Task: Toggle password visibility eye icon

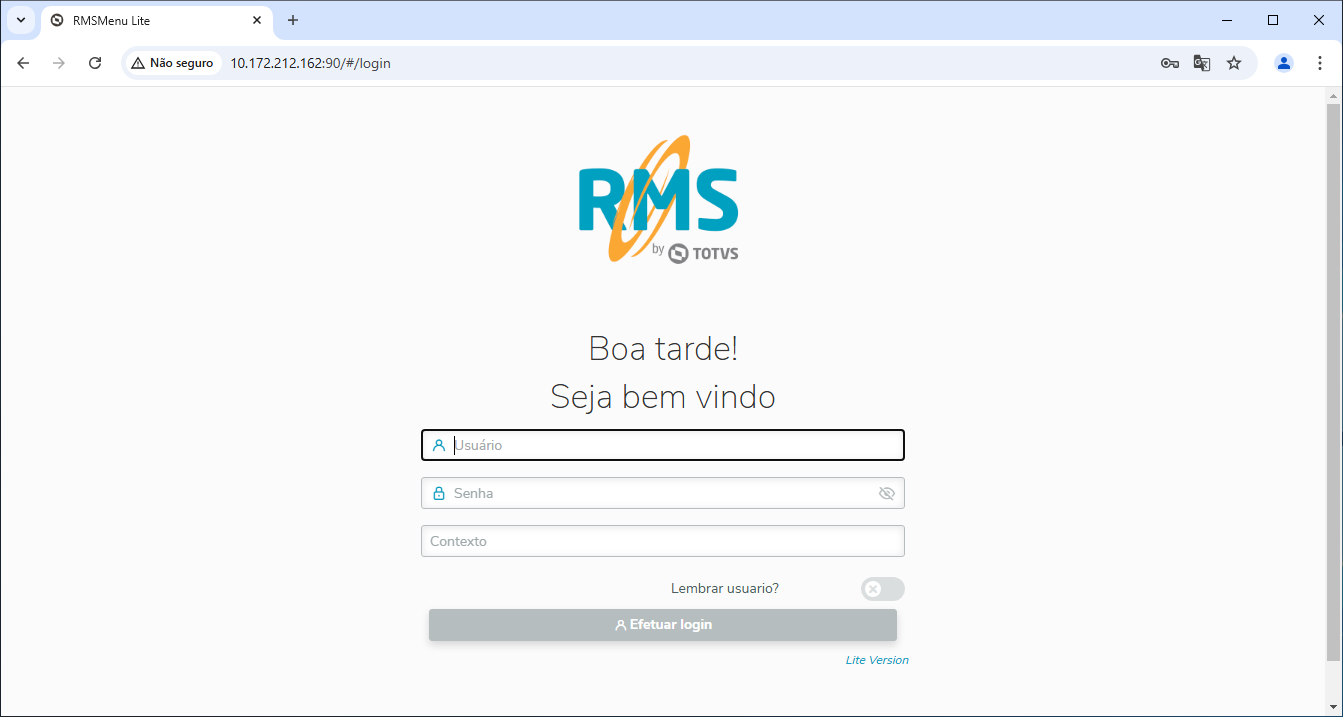Action: pos(886,493)
